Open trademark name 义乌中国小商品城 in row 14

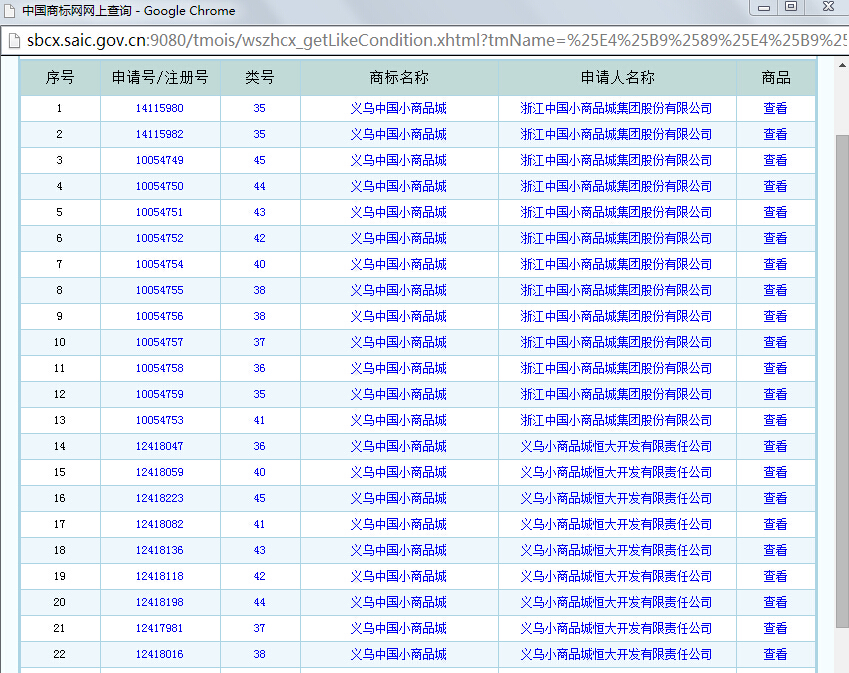[399, 446]
